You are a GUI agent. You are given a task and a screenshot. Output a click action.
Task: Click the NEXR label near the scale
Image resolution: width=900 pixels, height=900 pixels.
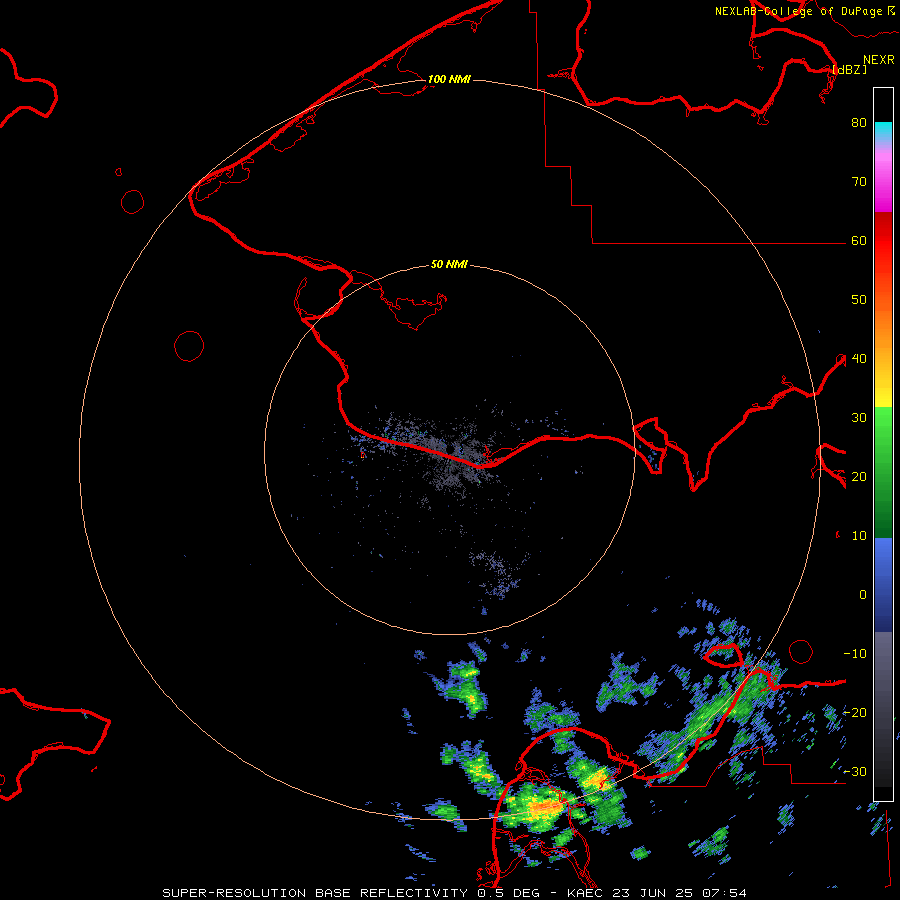(879, 60)
